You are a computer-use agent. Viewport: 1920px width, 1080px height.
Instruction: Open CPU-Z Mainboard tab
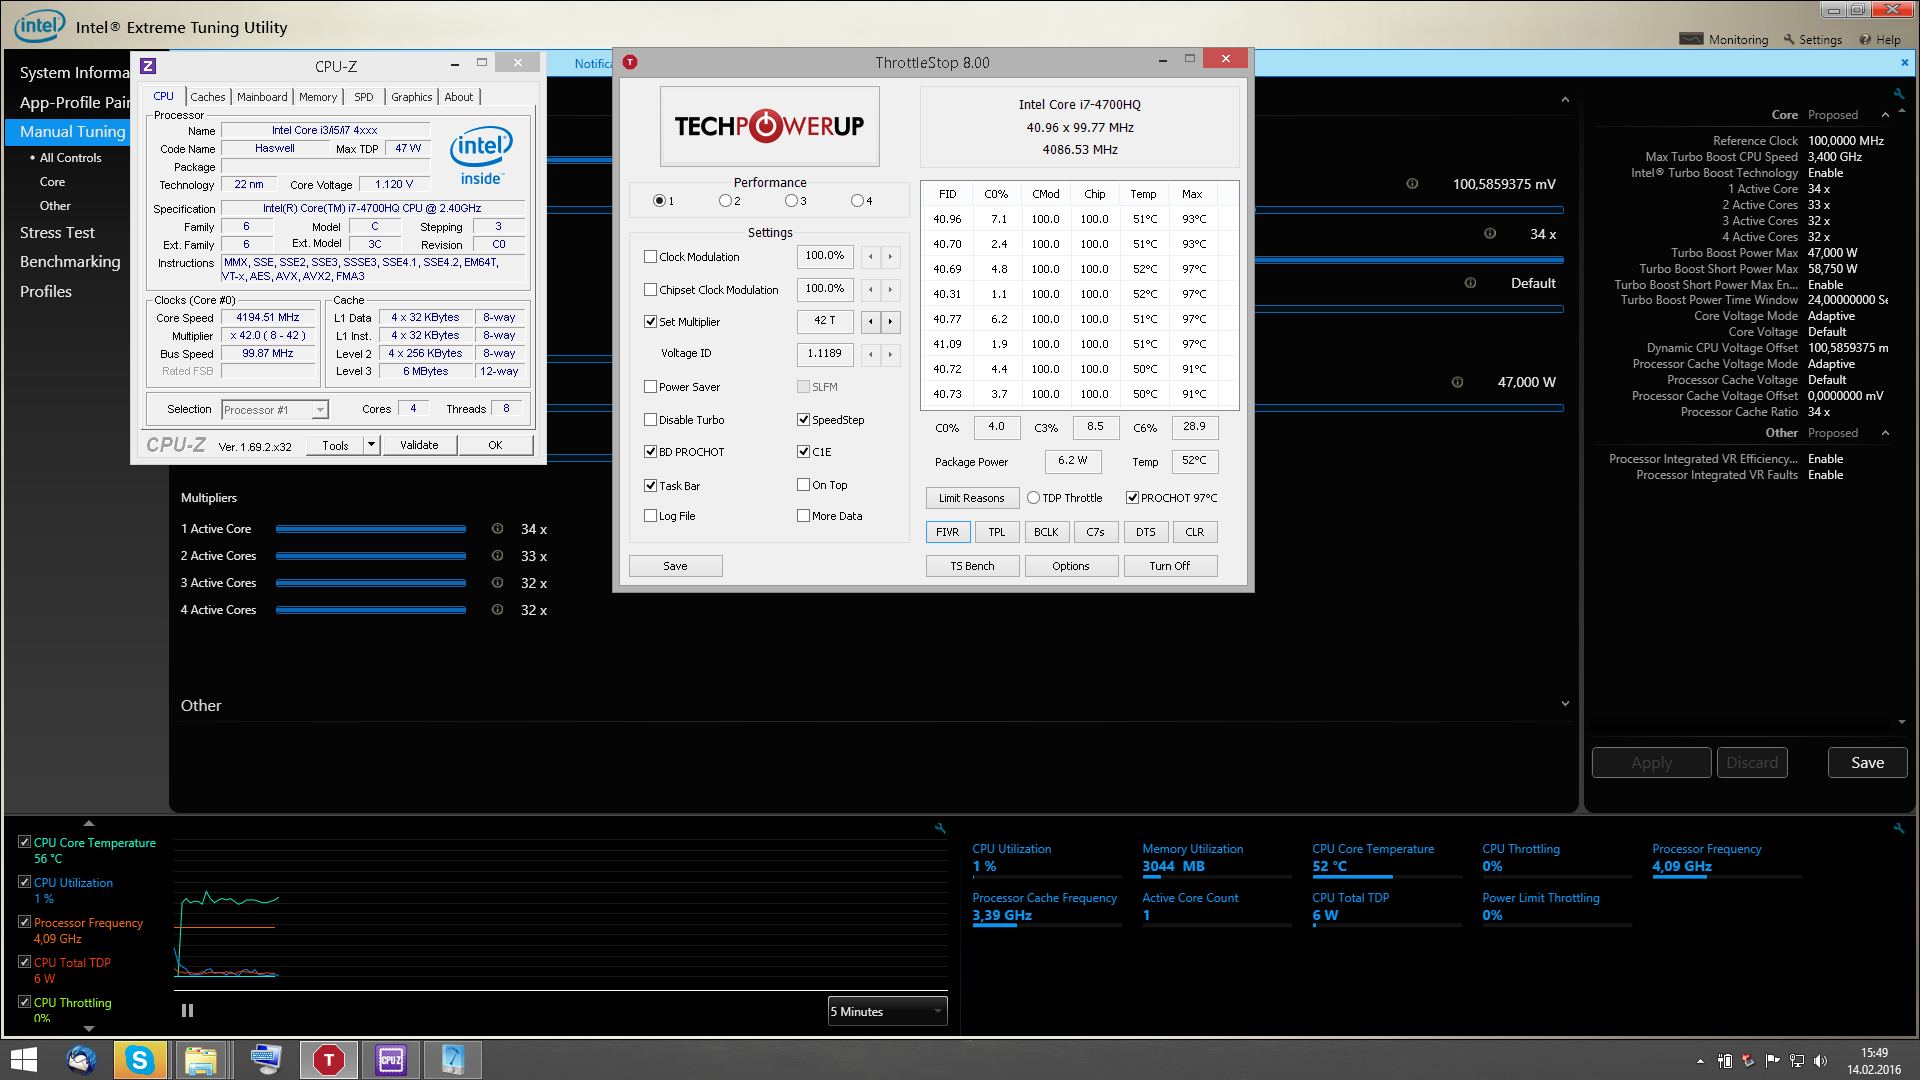[x=262, y=97]
